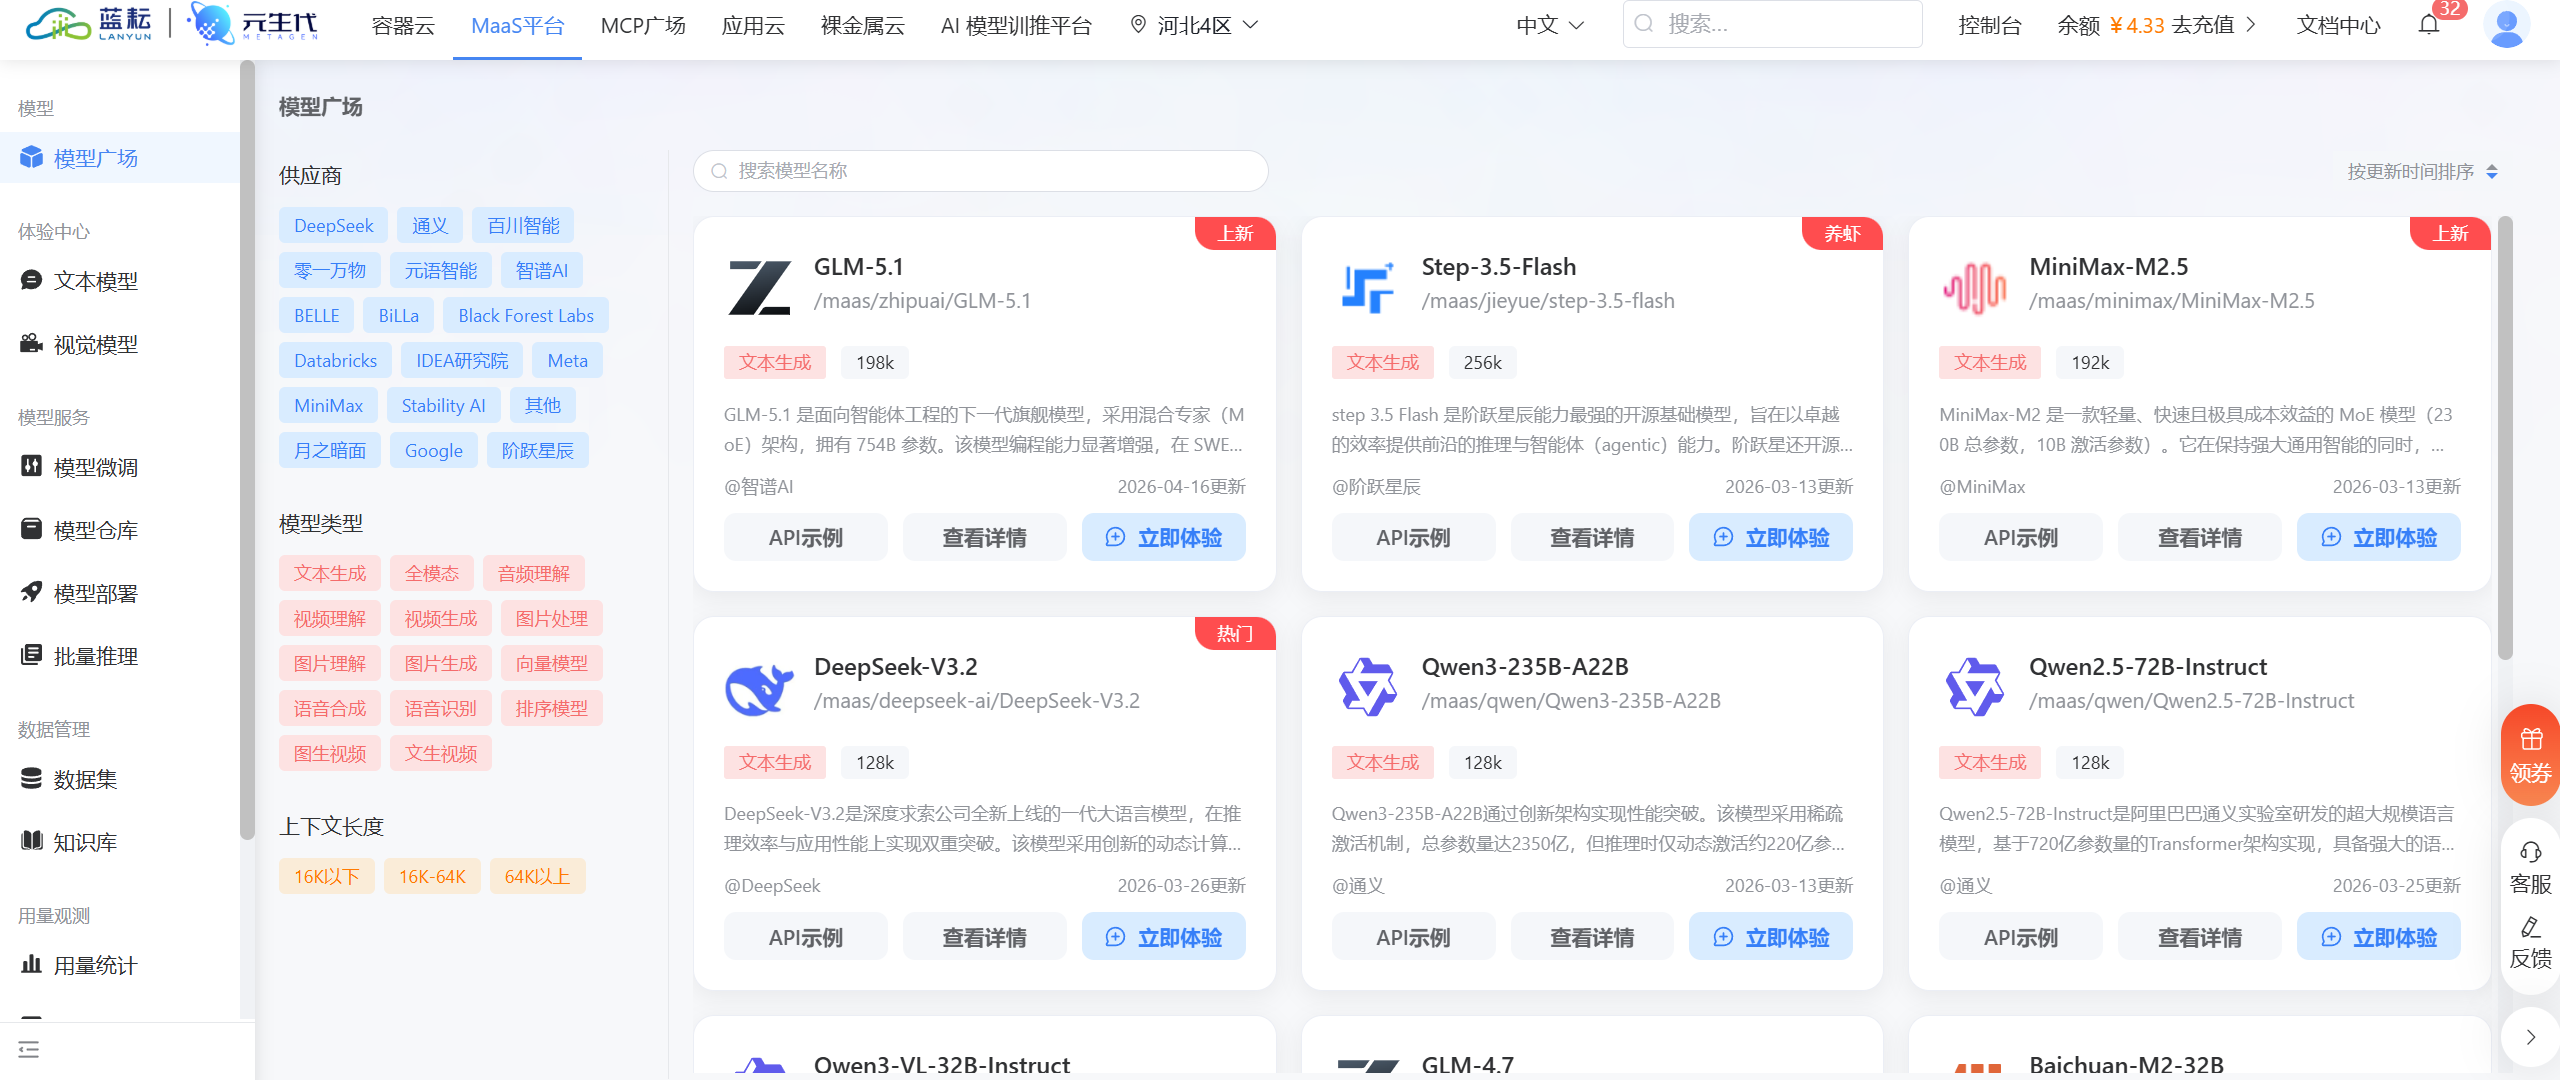The height and width of the screenshot is (1080, 2560).
Task: Open the 河北4区 region dropdown
Action: 1194,25
